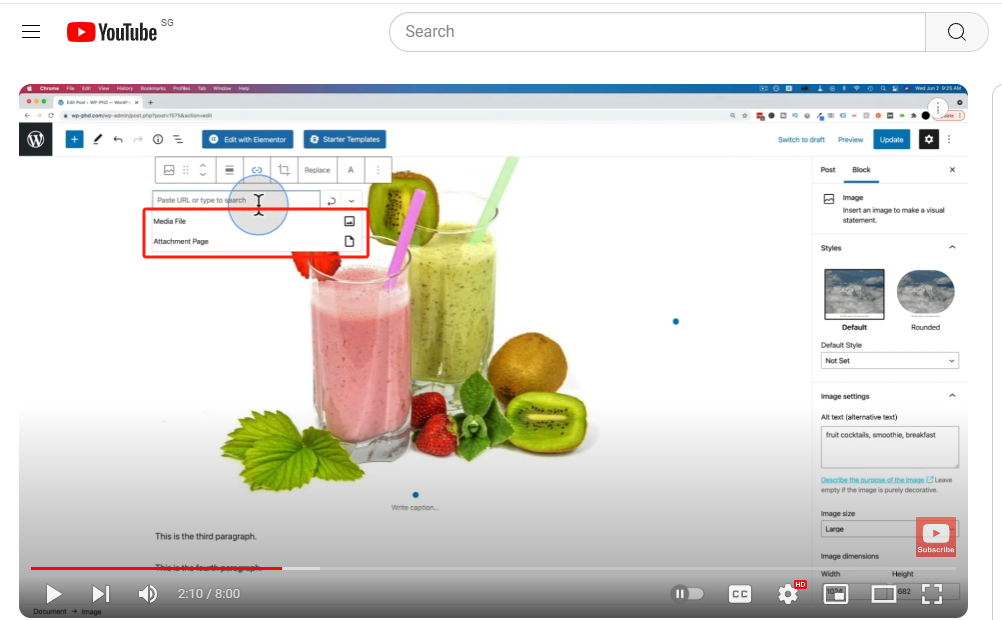Move the block up with the arrow

coord(203,166)
